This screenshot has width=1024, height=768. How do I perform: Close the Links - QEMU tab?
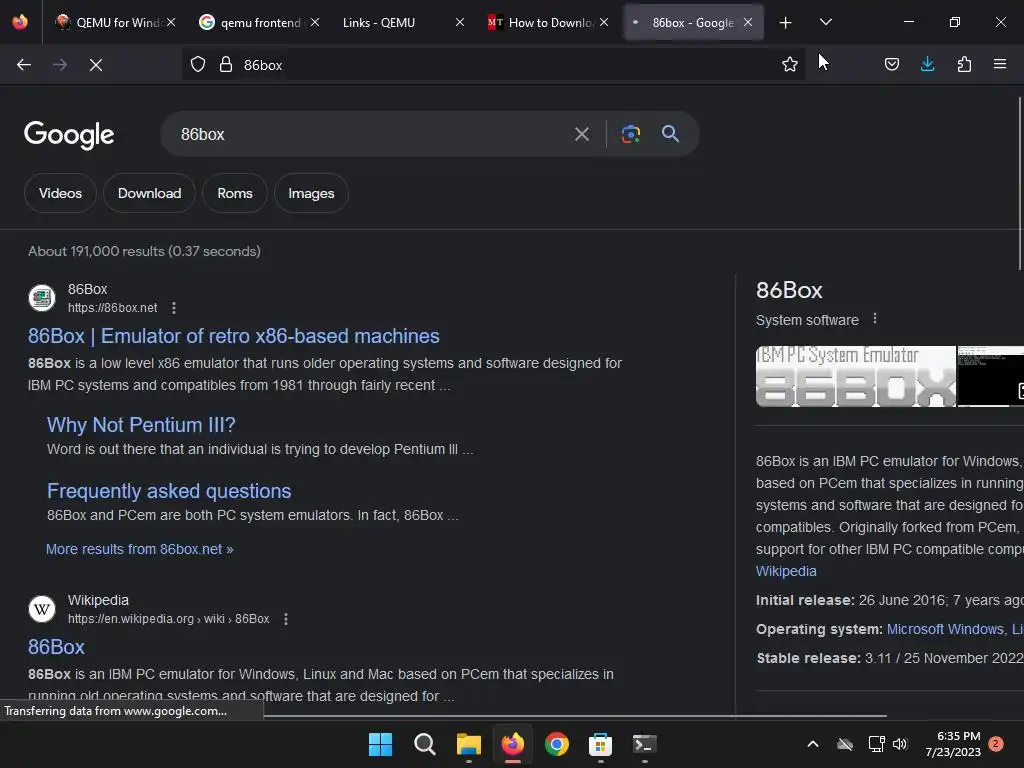click(460, 22)
